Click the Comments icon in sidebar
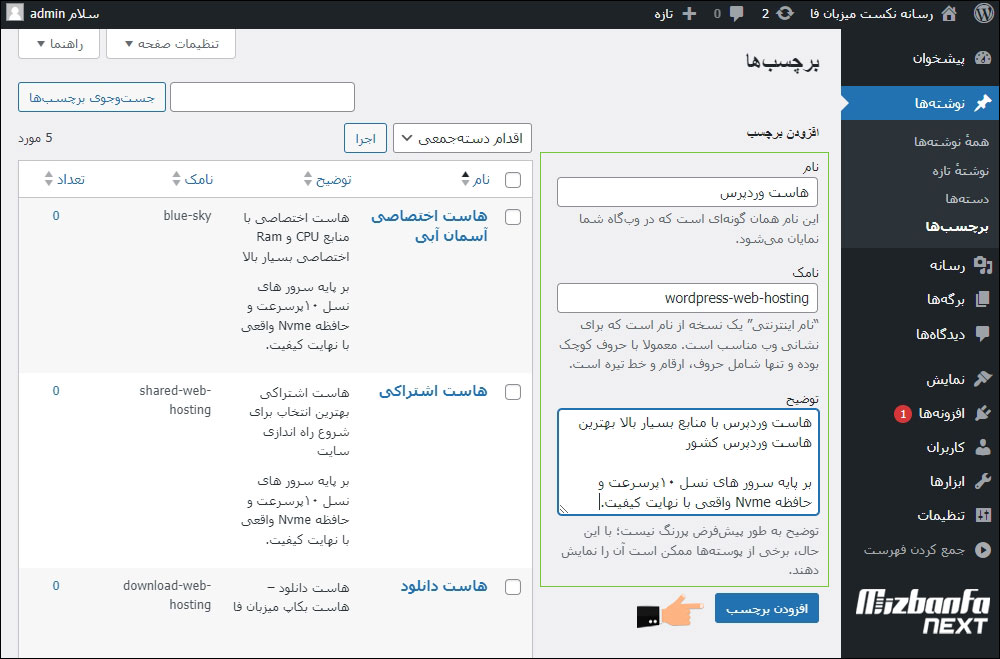The width and height of the screenshot is (1000, 659). click(983, 334)
